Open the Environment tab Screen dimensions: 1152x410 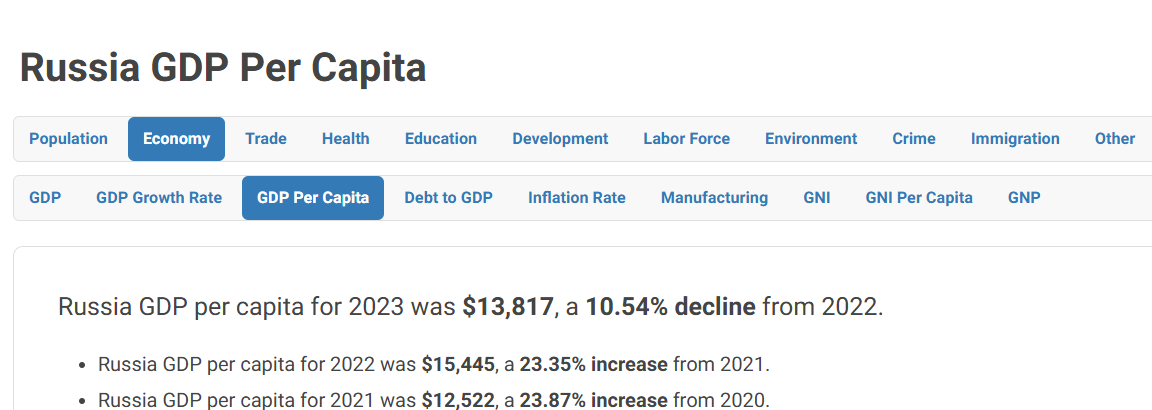click(811, 139)
